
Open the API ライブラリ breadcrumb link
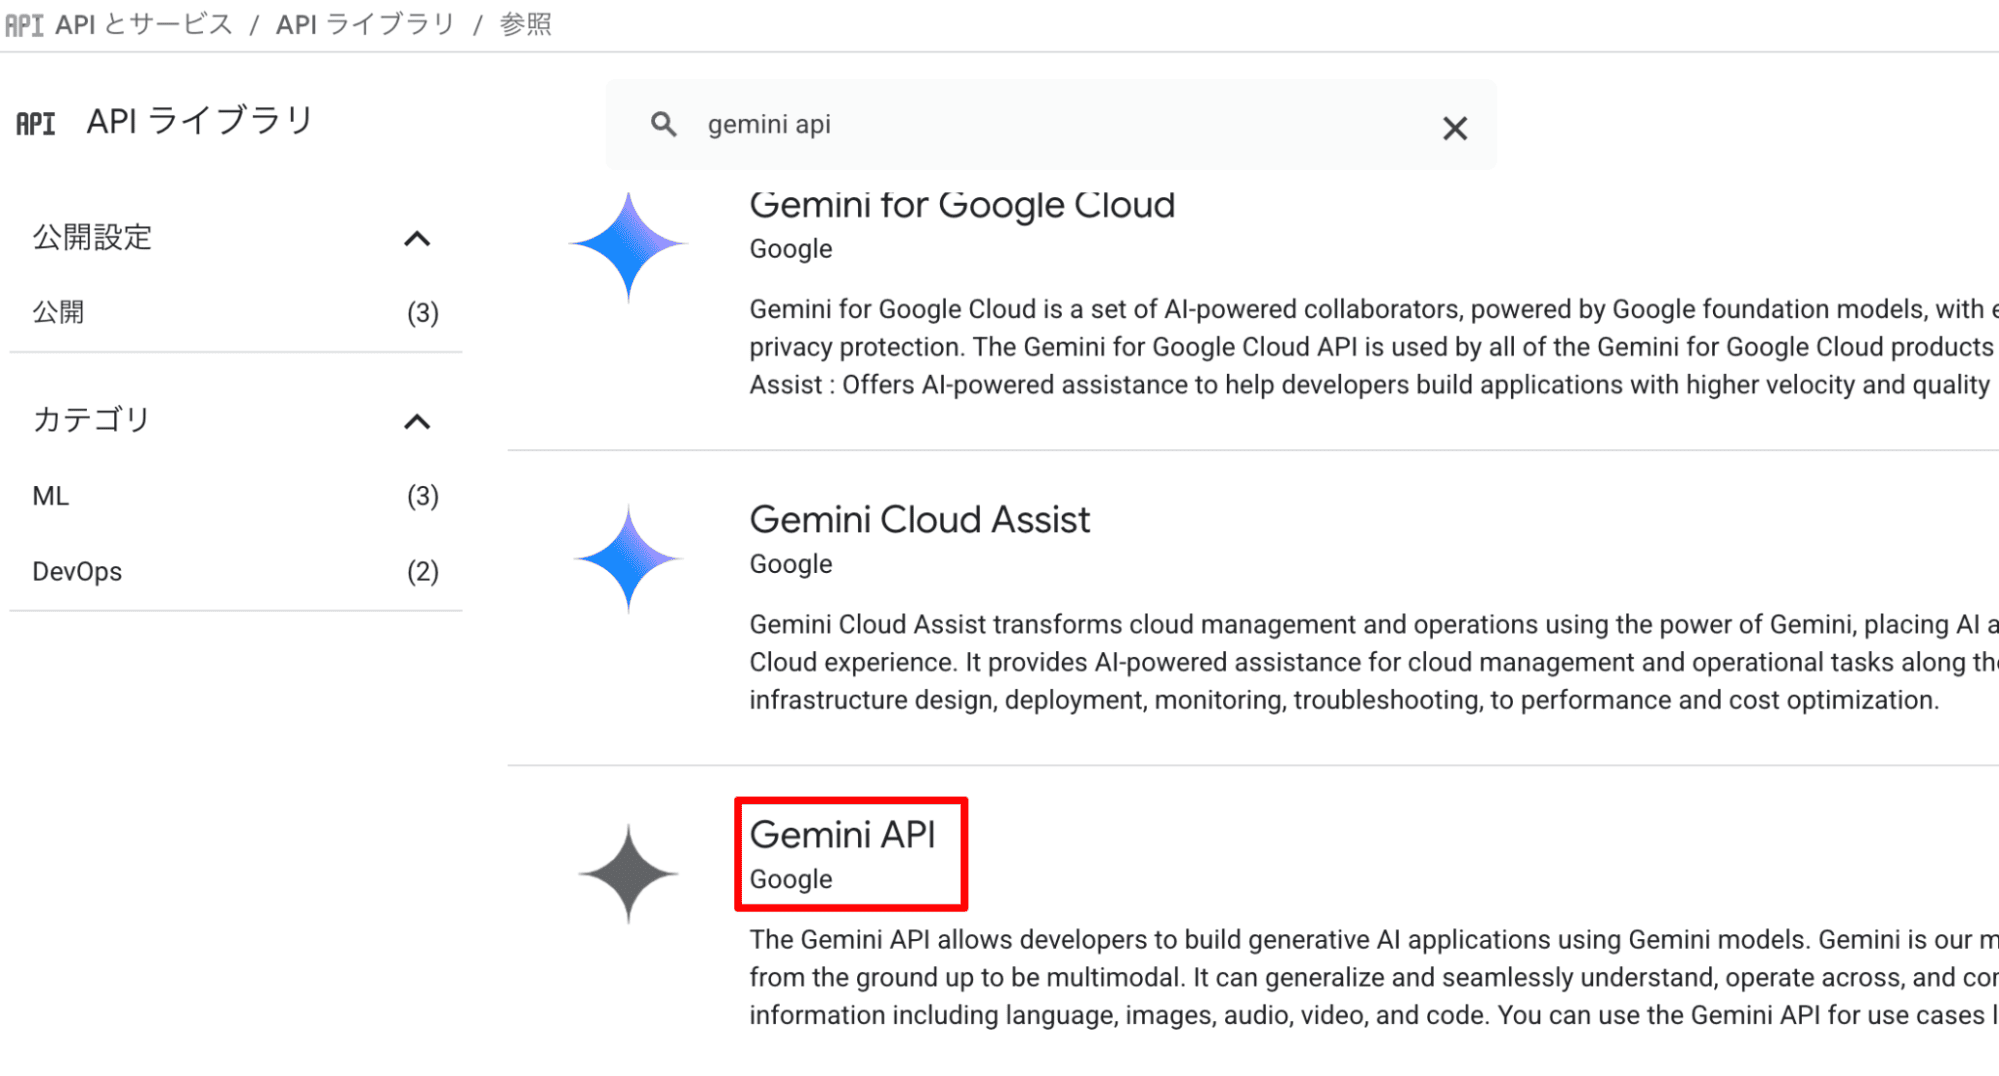click(365, 24)
